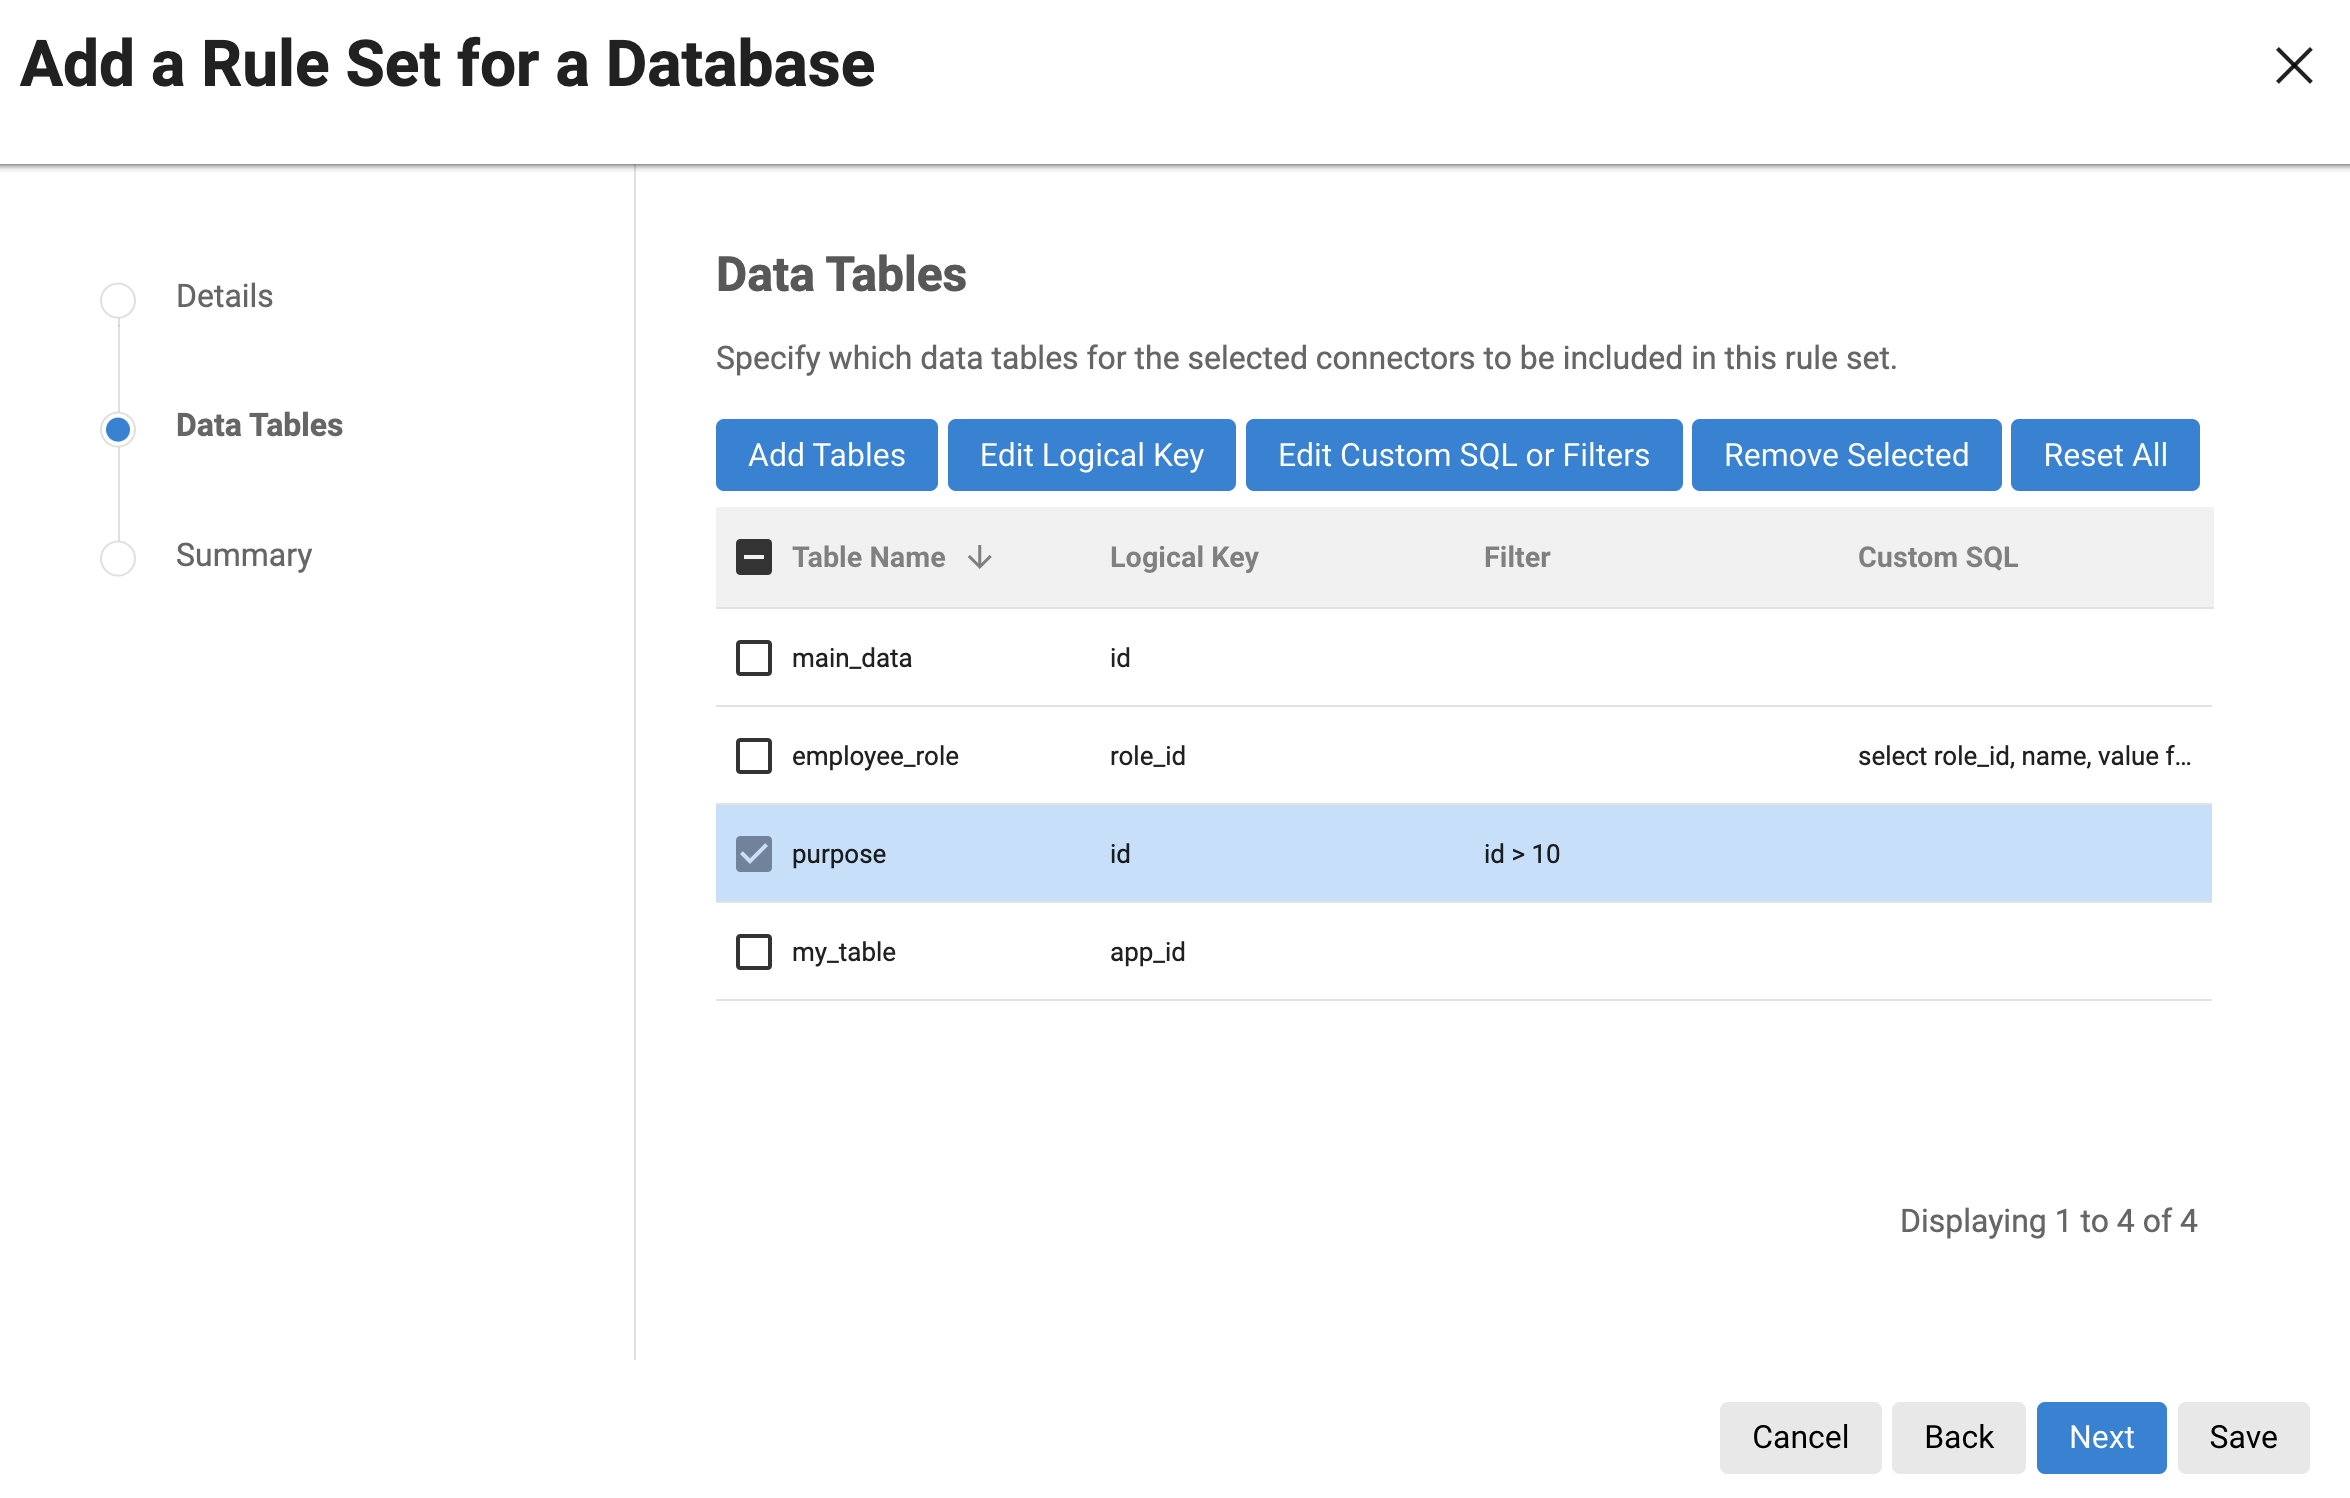Close the Add Rule Set dialog
The width and height of the screenshot is (2350, 1498).
coord(2293,66)
